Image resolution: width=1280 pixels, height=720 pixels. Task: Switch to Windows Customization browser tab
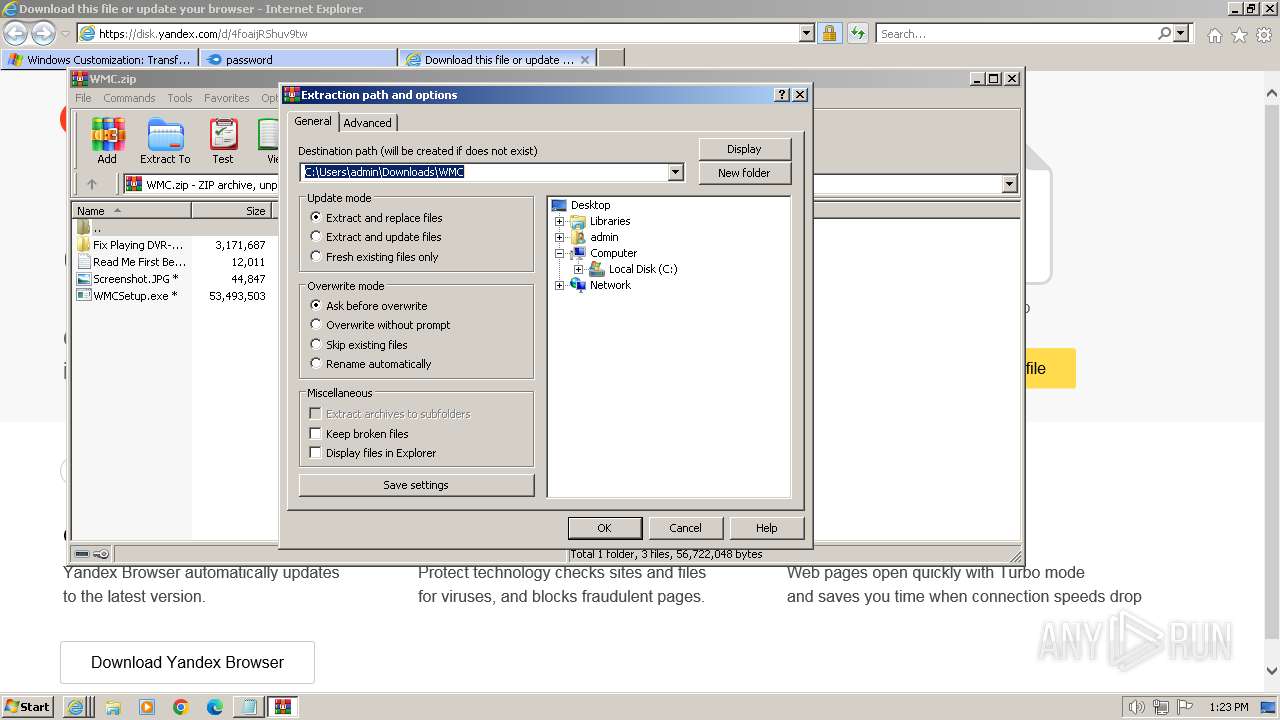point(100,59)
